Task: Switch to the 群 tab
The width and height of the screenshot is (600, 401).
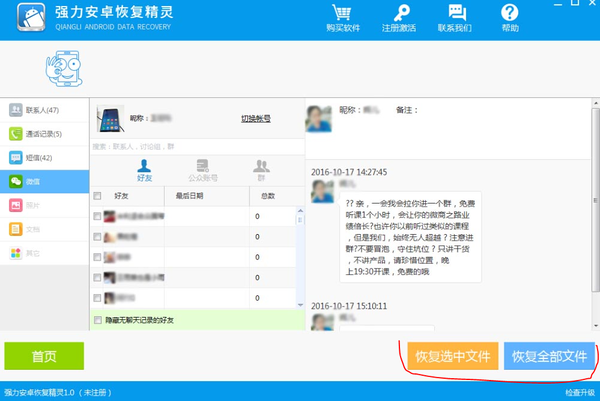Action: (261, 170)
